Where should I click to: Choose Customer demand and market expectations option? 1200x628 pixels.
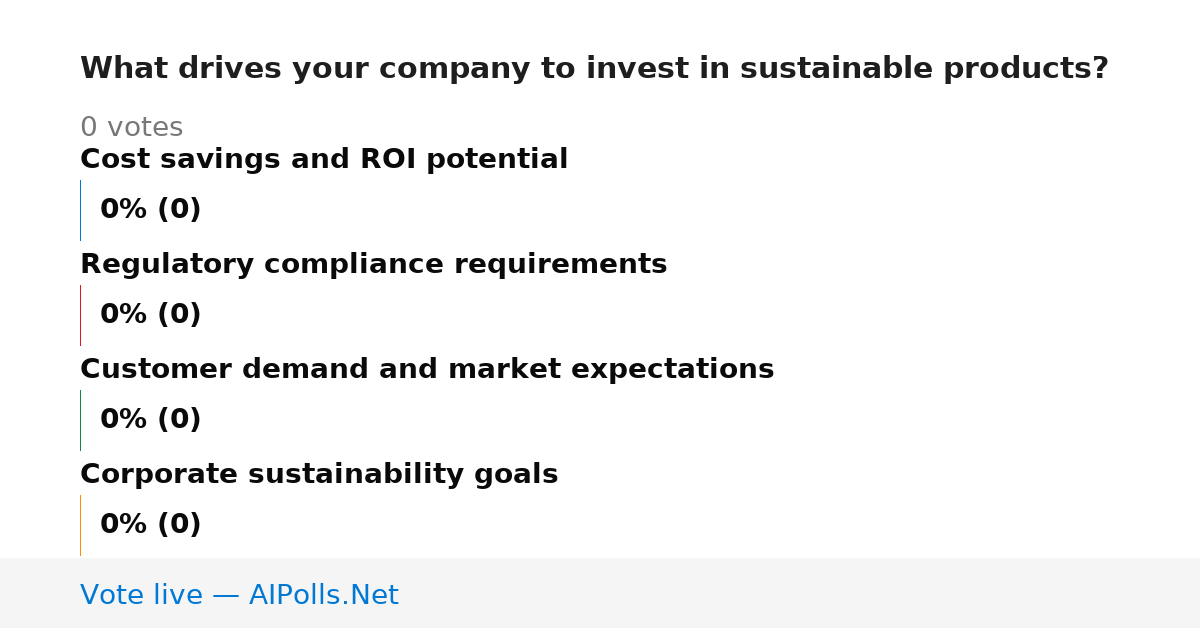point(427,370)
